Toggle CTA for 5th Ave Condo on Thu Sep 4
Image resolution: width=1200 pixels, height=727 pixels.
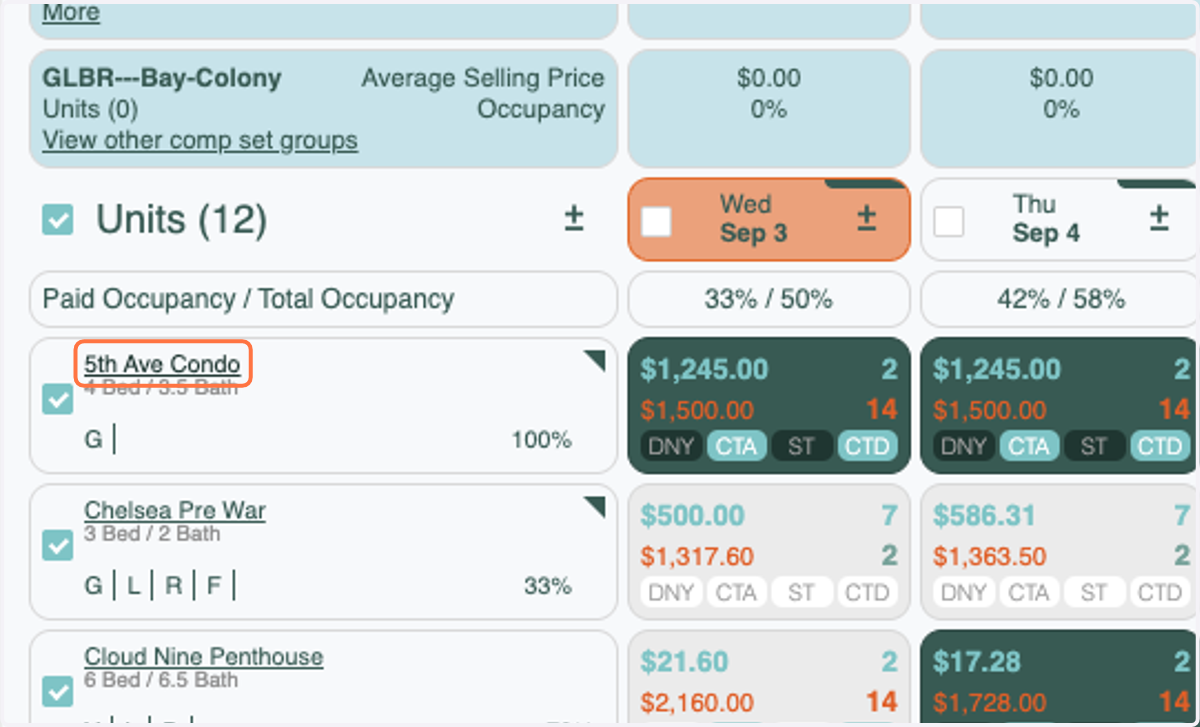[x=1029, y=446]
